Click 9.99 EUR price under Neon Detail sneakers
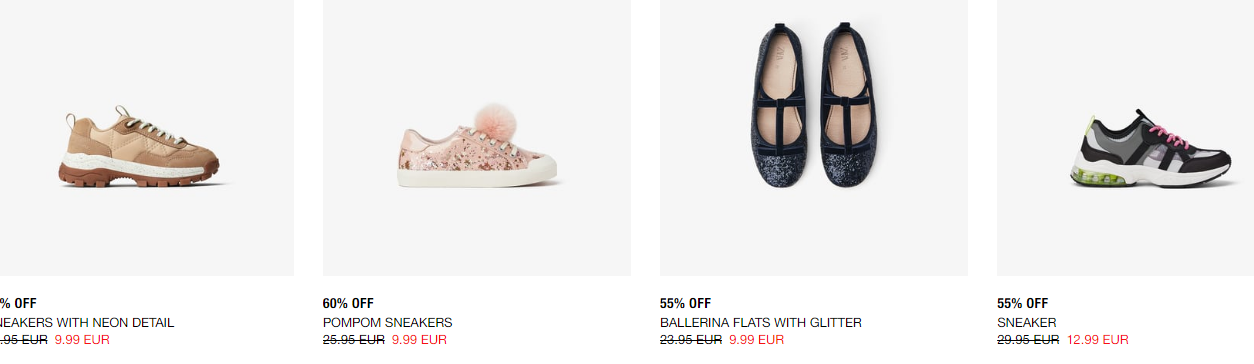The image size is (1254, 364). pyautogui.click(x=82, y=340)
